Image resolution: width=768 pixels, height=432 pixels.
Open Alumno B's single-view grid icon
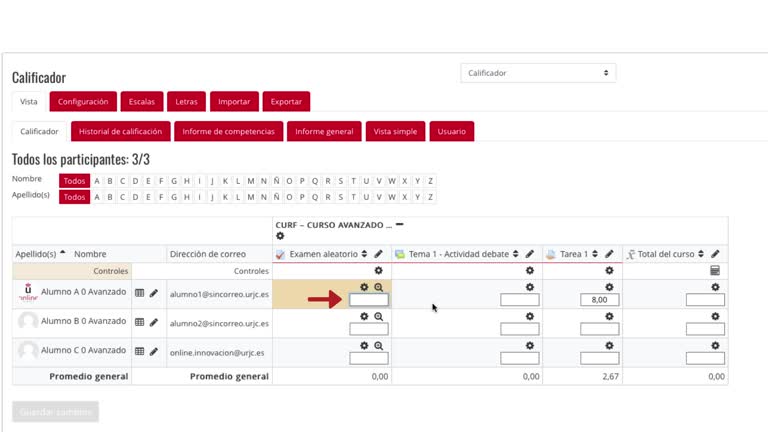(140, 322)
